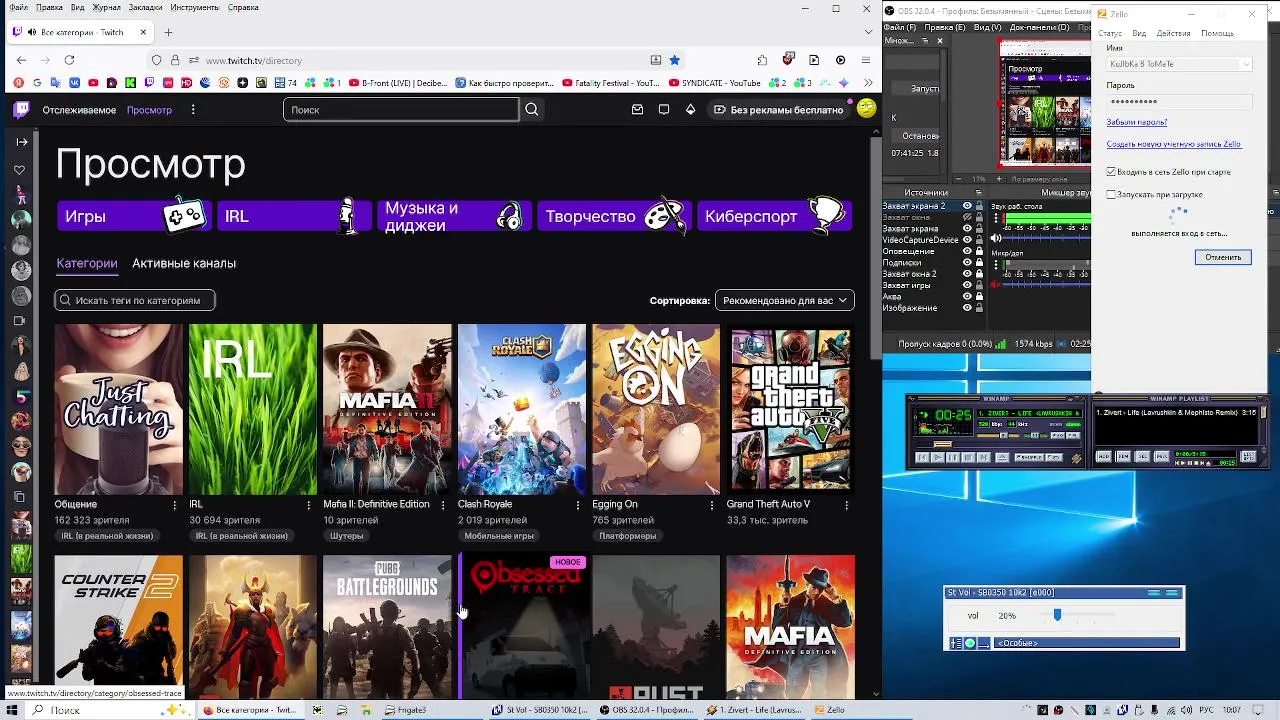Click Winamp play button
This screenshot has height=720, width=1280.
(938, 457)
